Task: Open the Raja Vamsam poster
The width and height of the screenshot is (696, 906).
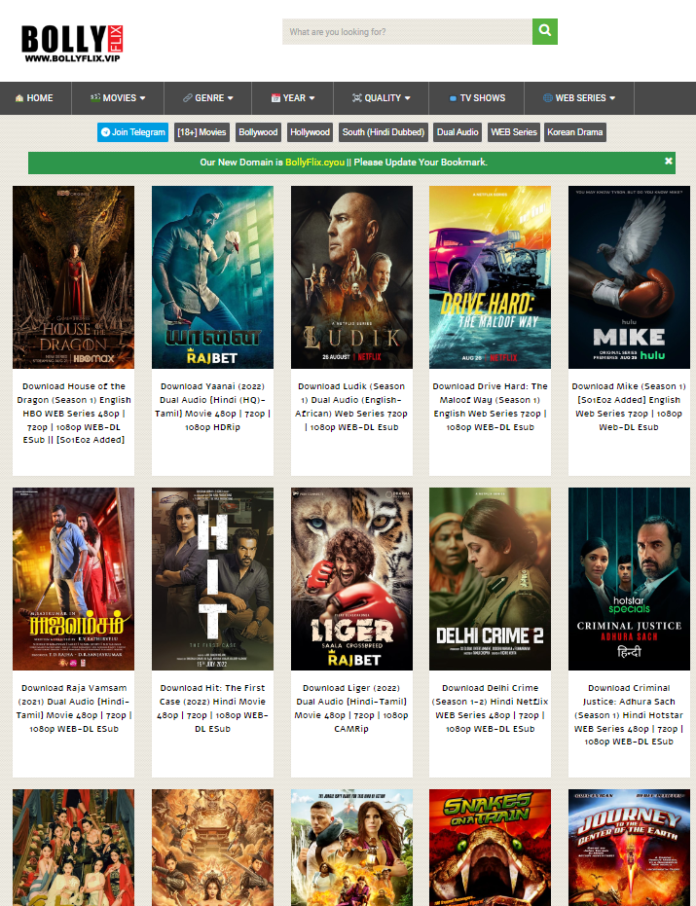Action: (x=73, y=579)
